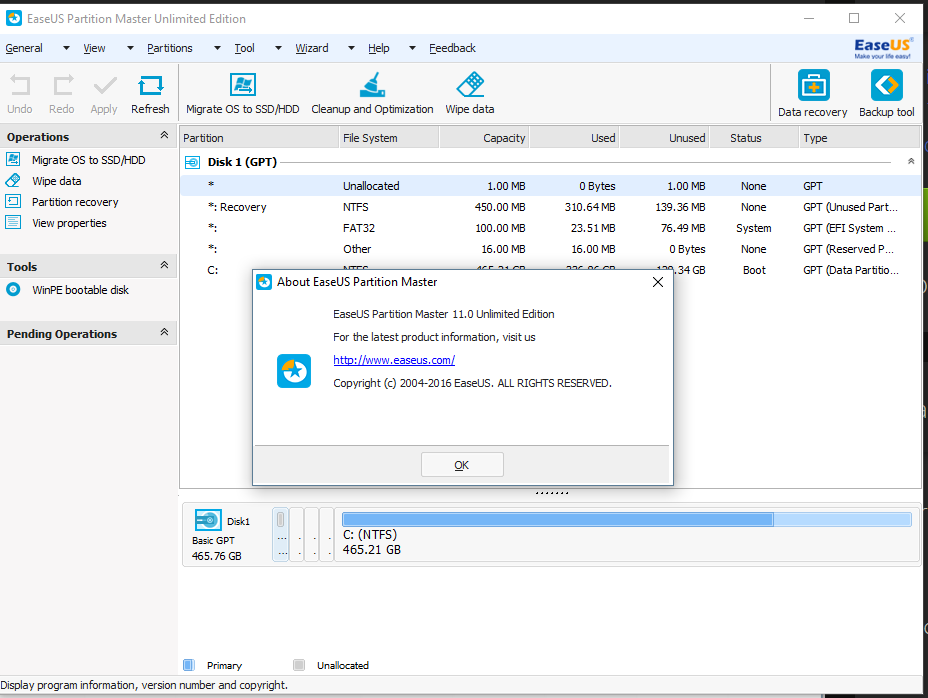Collapse the Disk 1 (GPT) group

coord(911,162)
